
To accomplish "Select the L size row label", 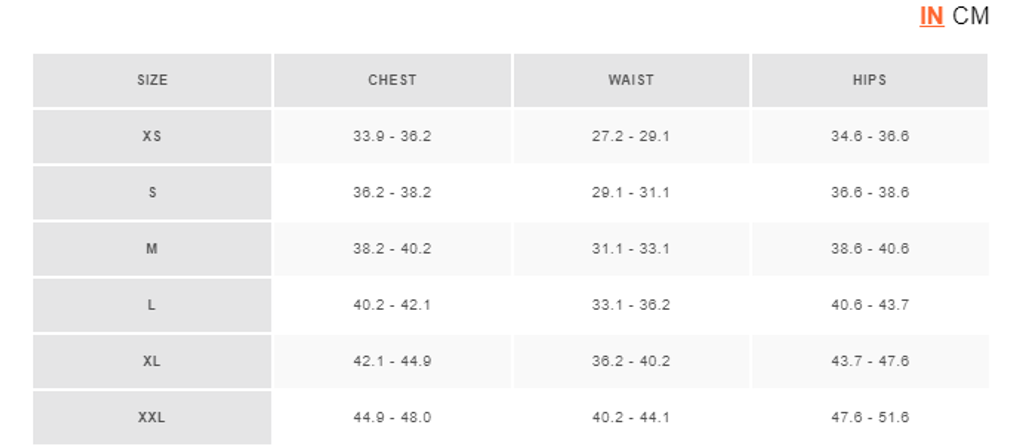I will pyautogui.click(x=152, y=305).
